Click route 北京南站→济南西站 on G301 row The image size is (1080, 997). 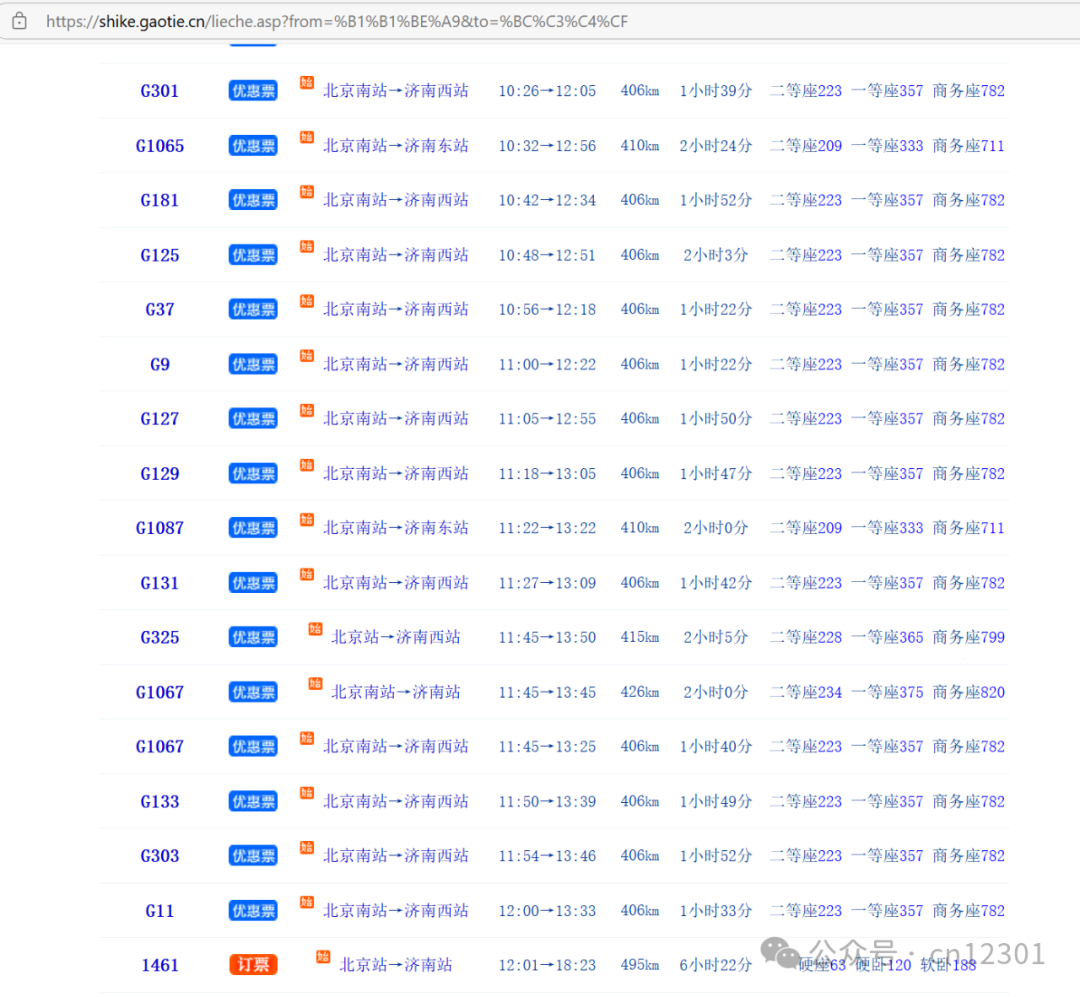pyautogui.click(x=396, y=91)
